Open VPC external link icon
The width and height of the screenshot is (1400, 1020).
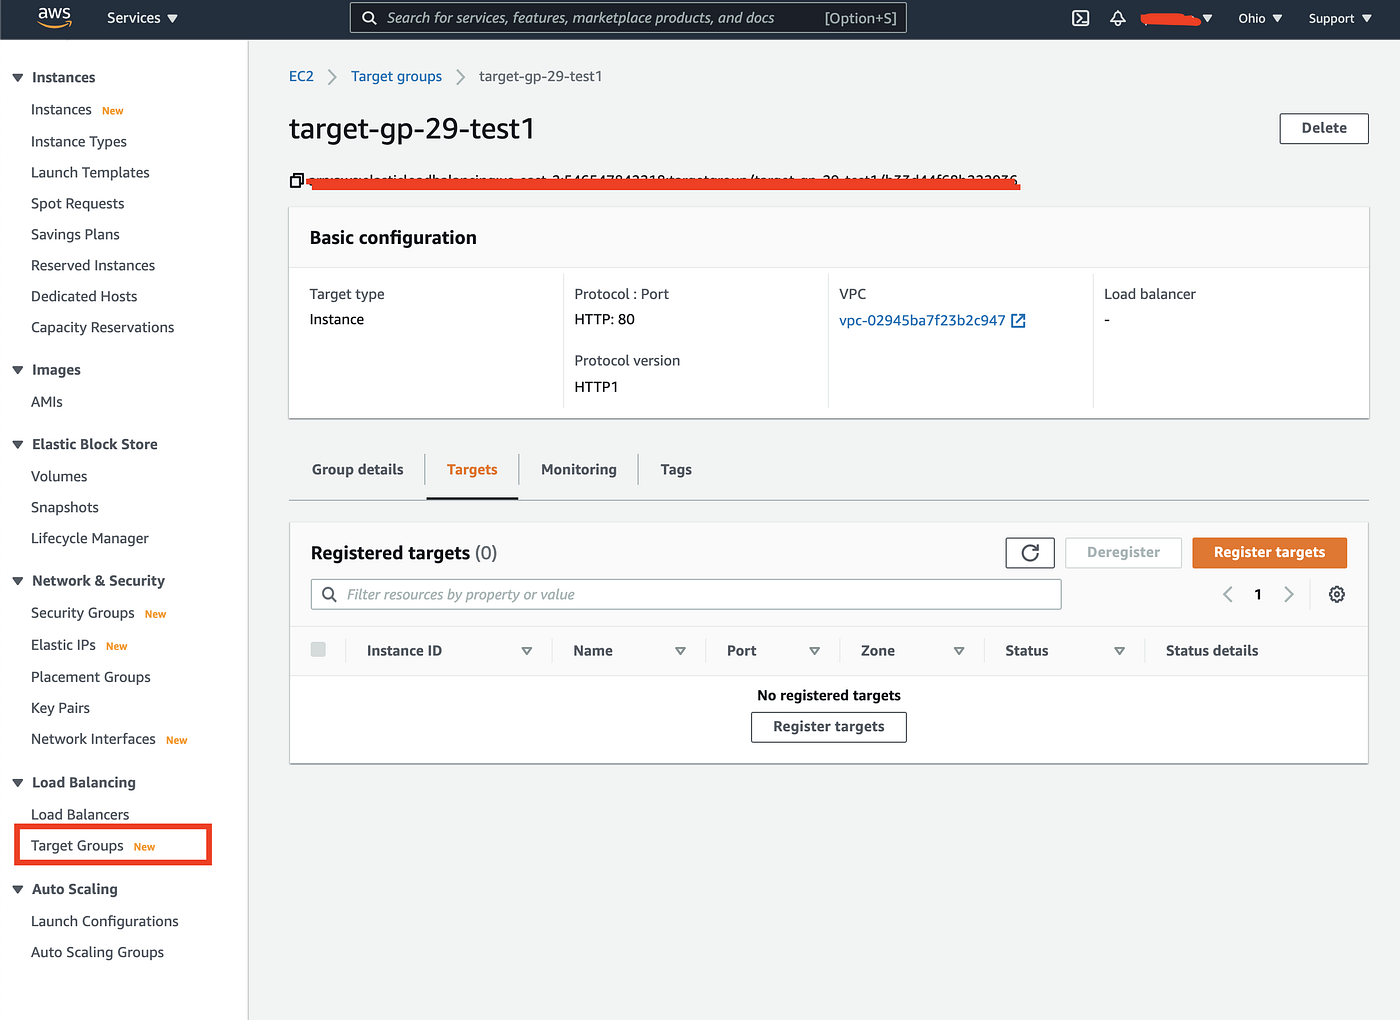pos(1018,321)
